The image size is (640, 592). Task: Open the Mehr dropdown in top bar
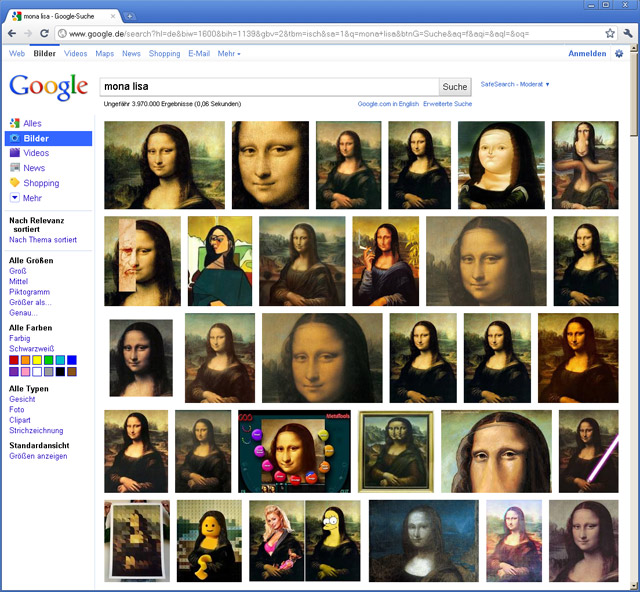coord(229,53)
